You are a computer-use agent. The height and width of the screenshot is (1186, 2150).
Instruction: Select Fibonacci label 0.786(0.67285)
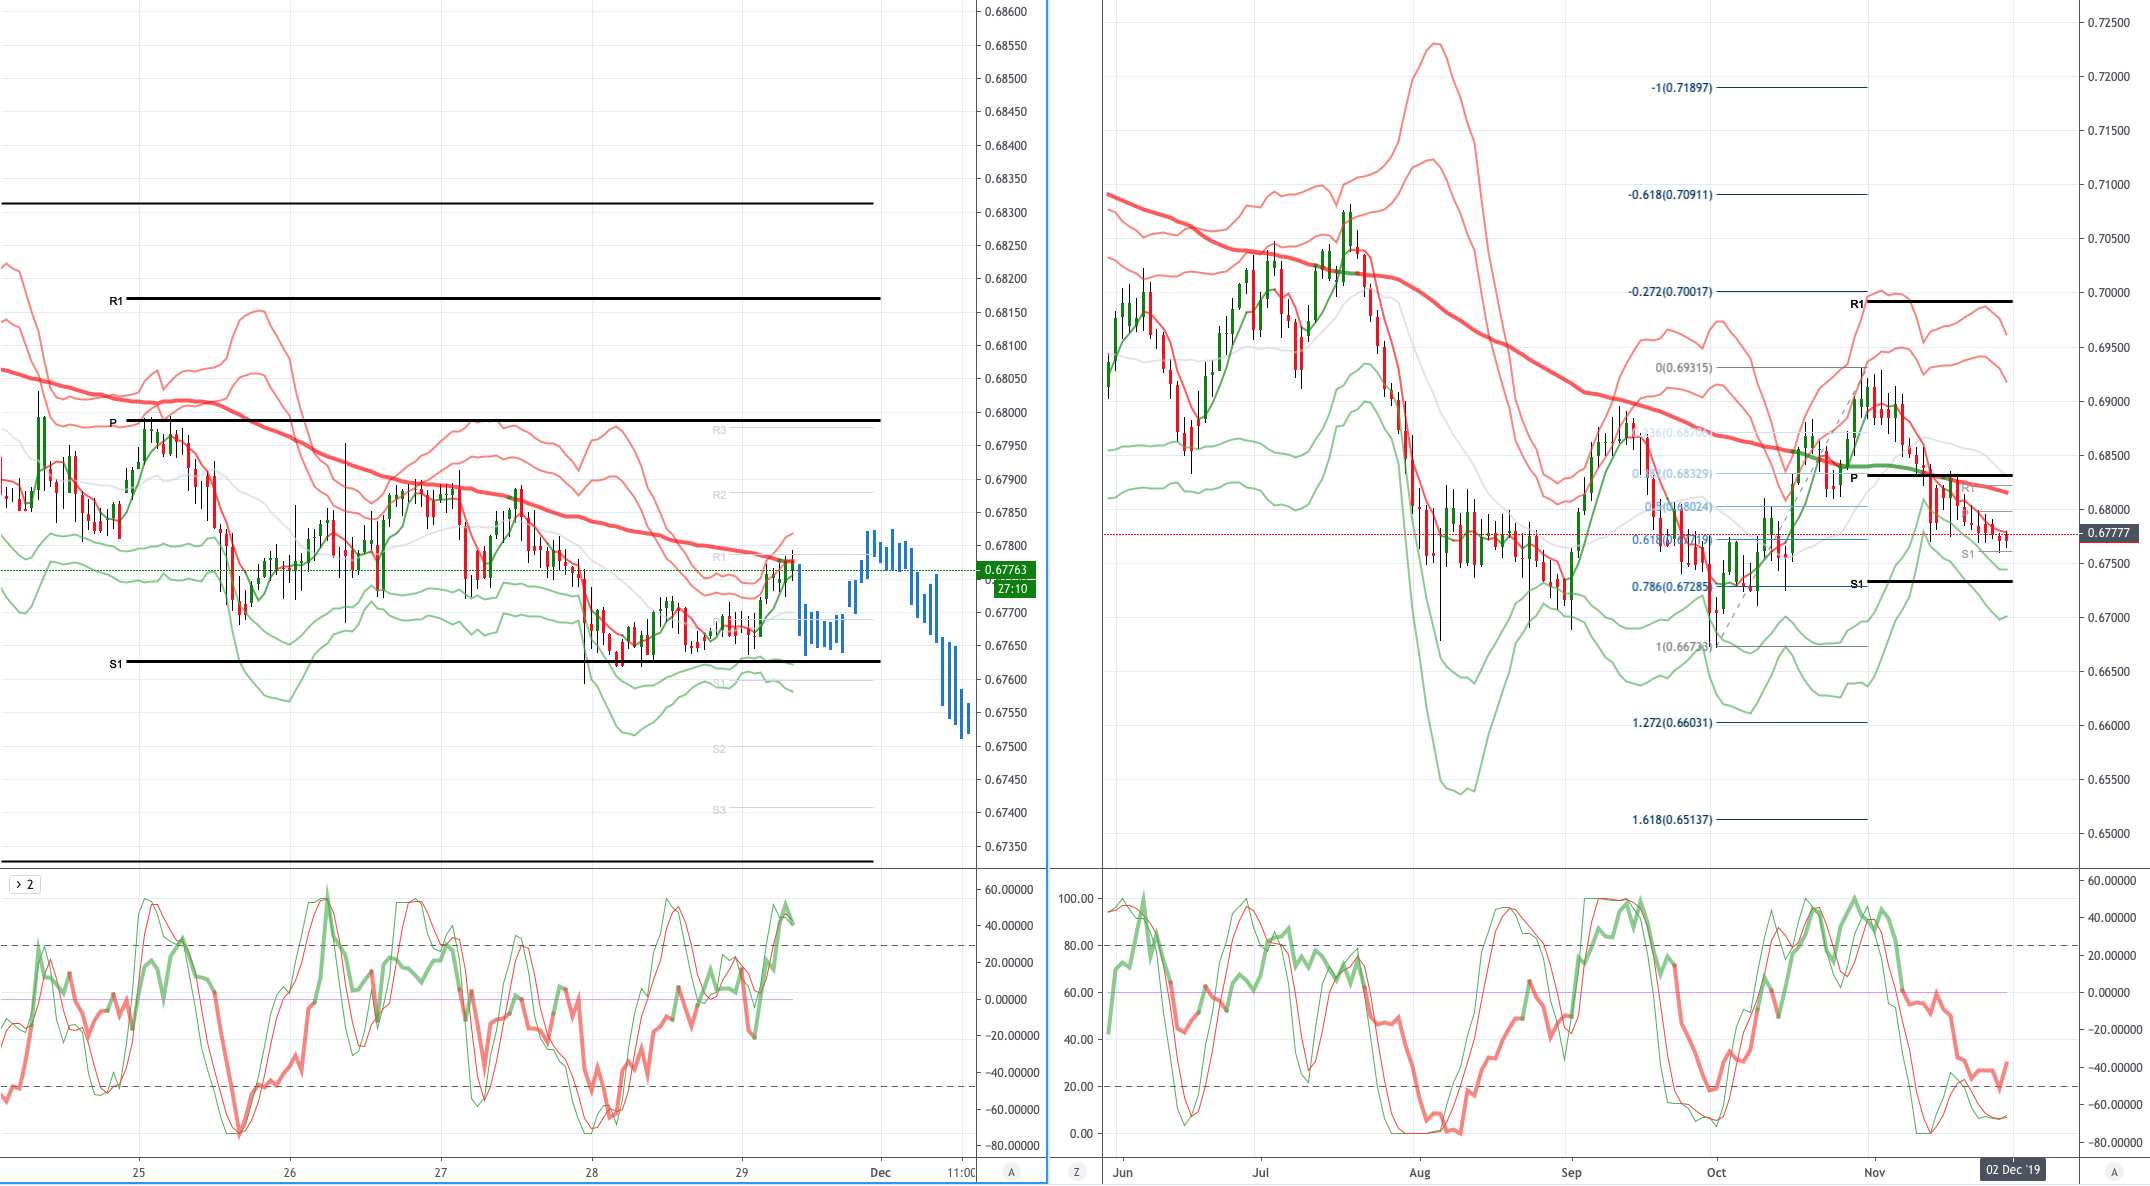[1670, 587]
